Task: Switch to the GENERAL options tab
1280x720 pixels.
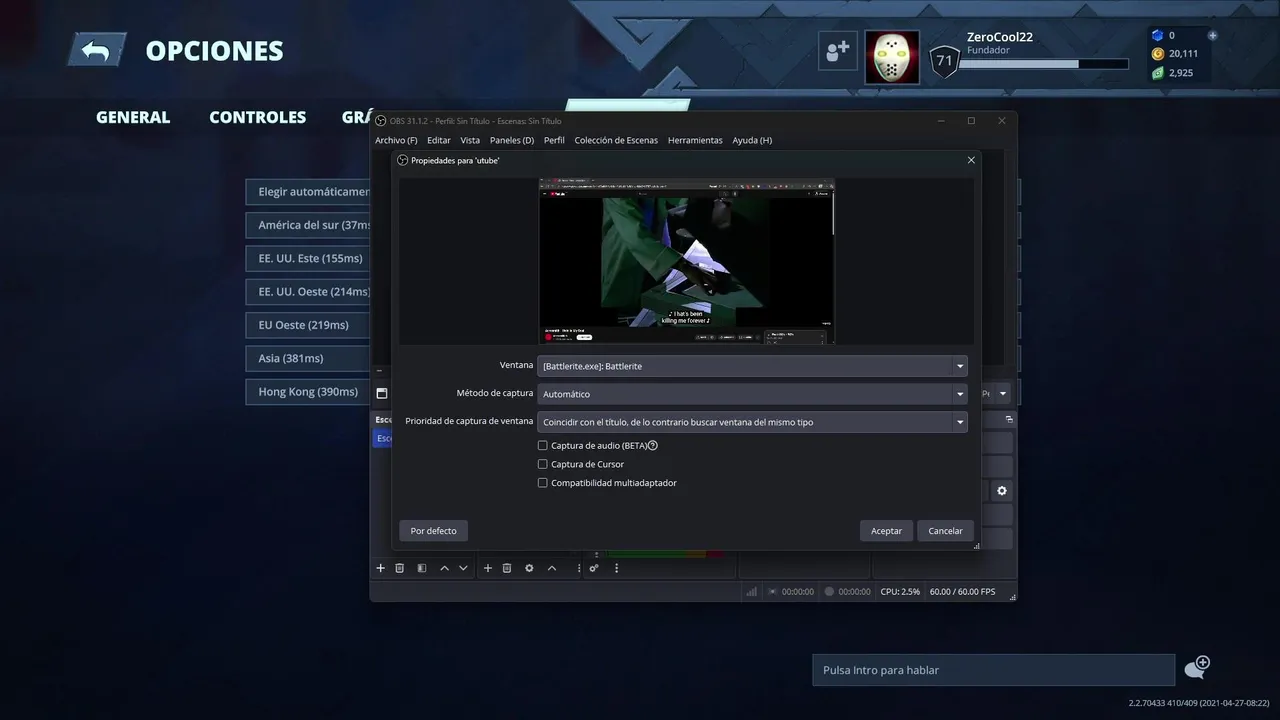Action: (133, 117)
